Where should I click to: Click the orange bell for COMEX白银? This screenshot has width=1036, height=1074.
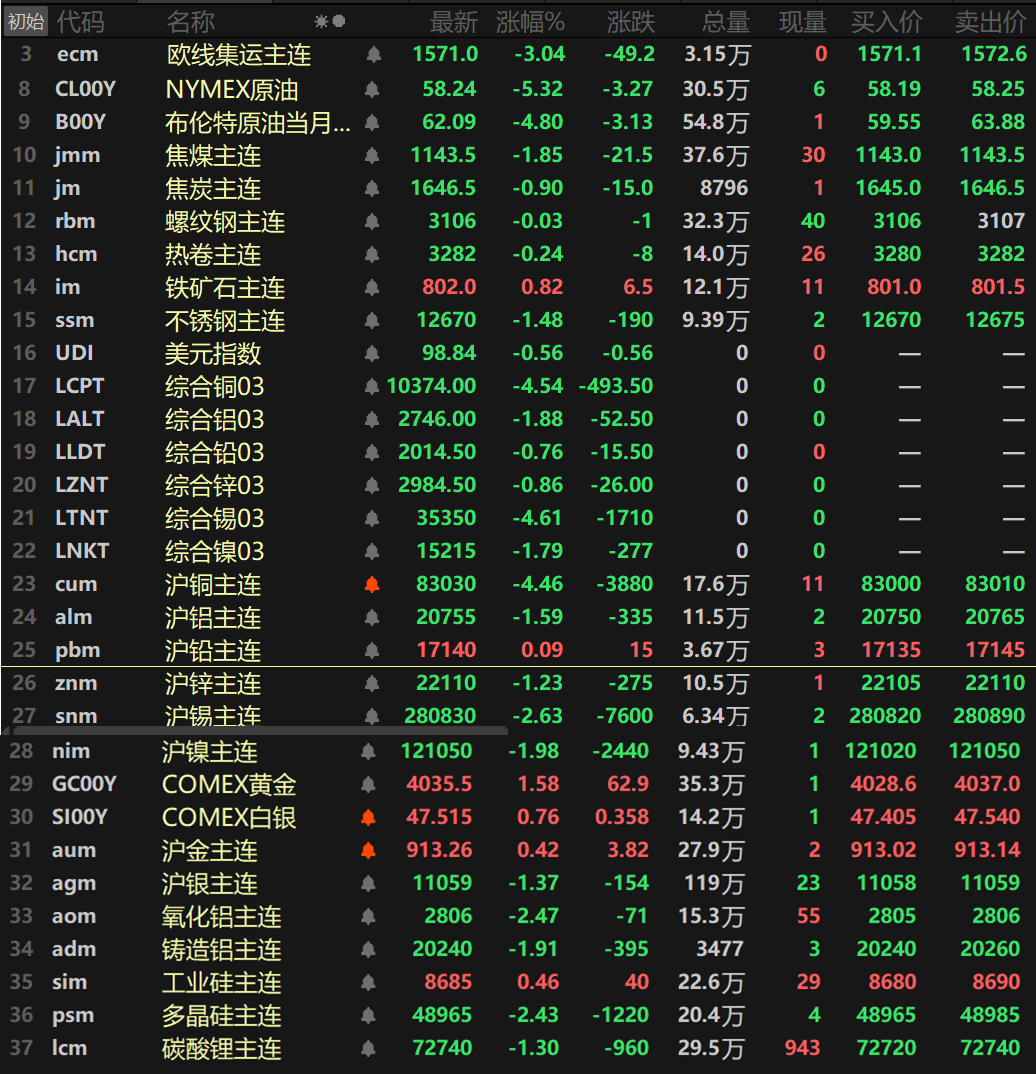pos(368,818)
